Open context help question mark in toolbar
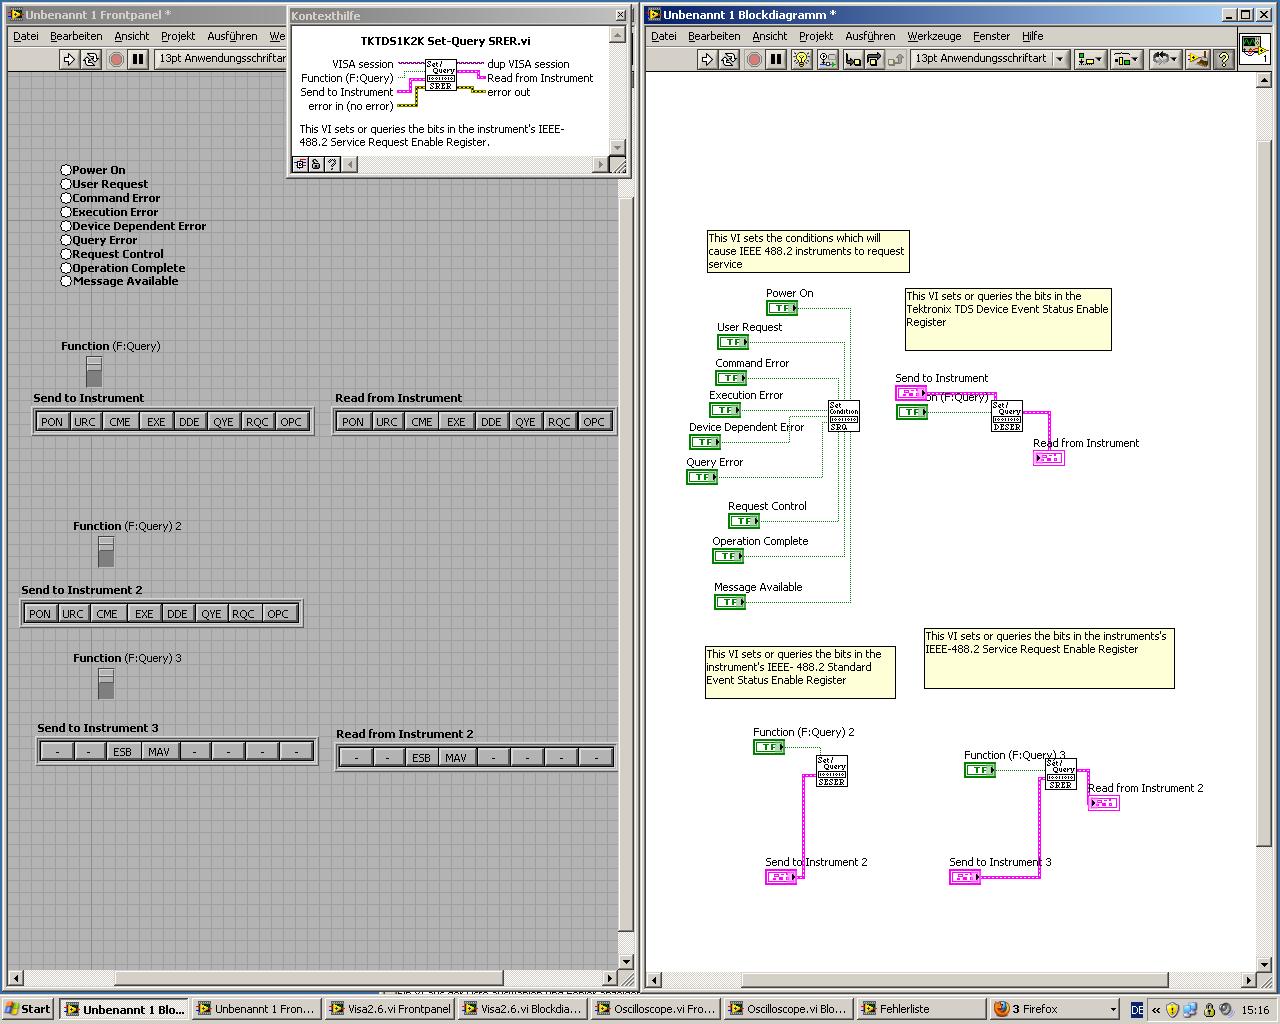Viewport: 1280px width, 1024px height. (x=1222, y=59)
